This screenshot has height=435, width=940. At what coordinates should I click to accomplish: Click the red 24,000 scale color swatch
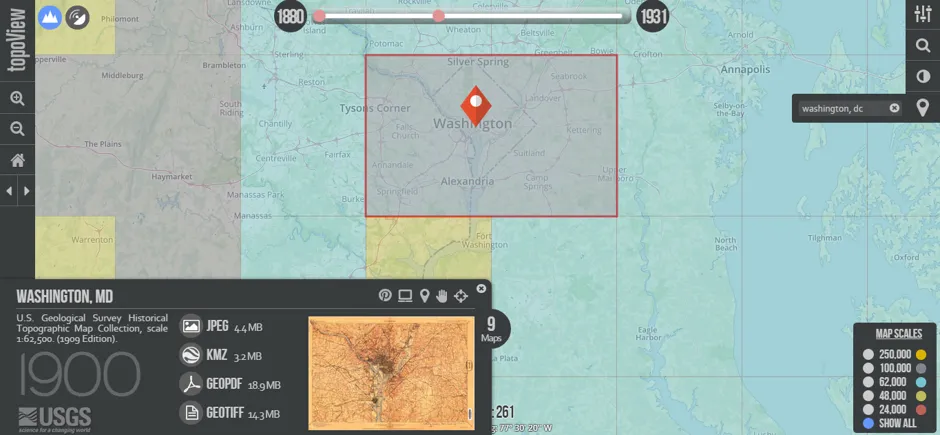tap(921, 410)
